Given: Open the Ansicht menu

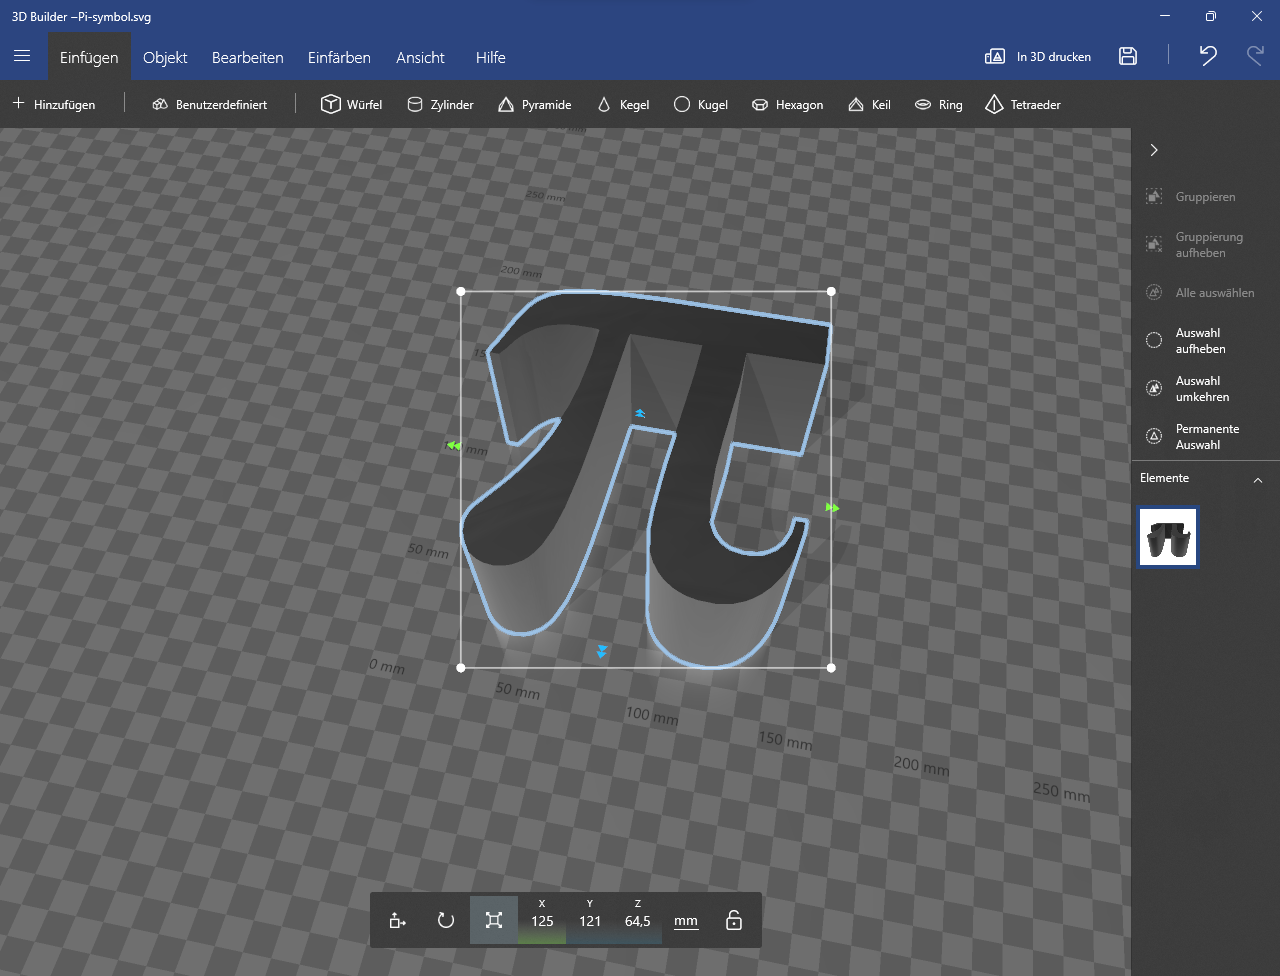Looking at the screenshot, I should 420,57.
